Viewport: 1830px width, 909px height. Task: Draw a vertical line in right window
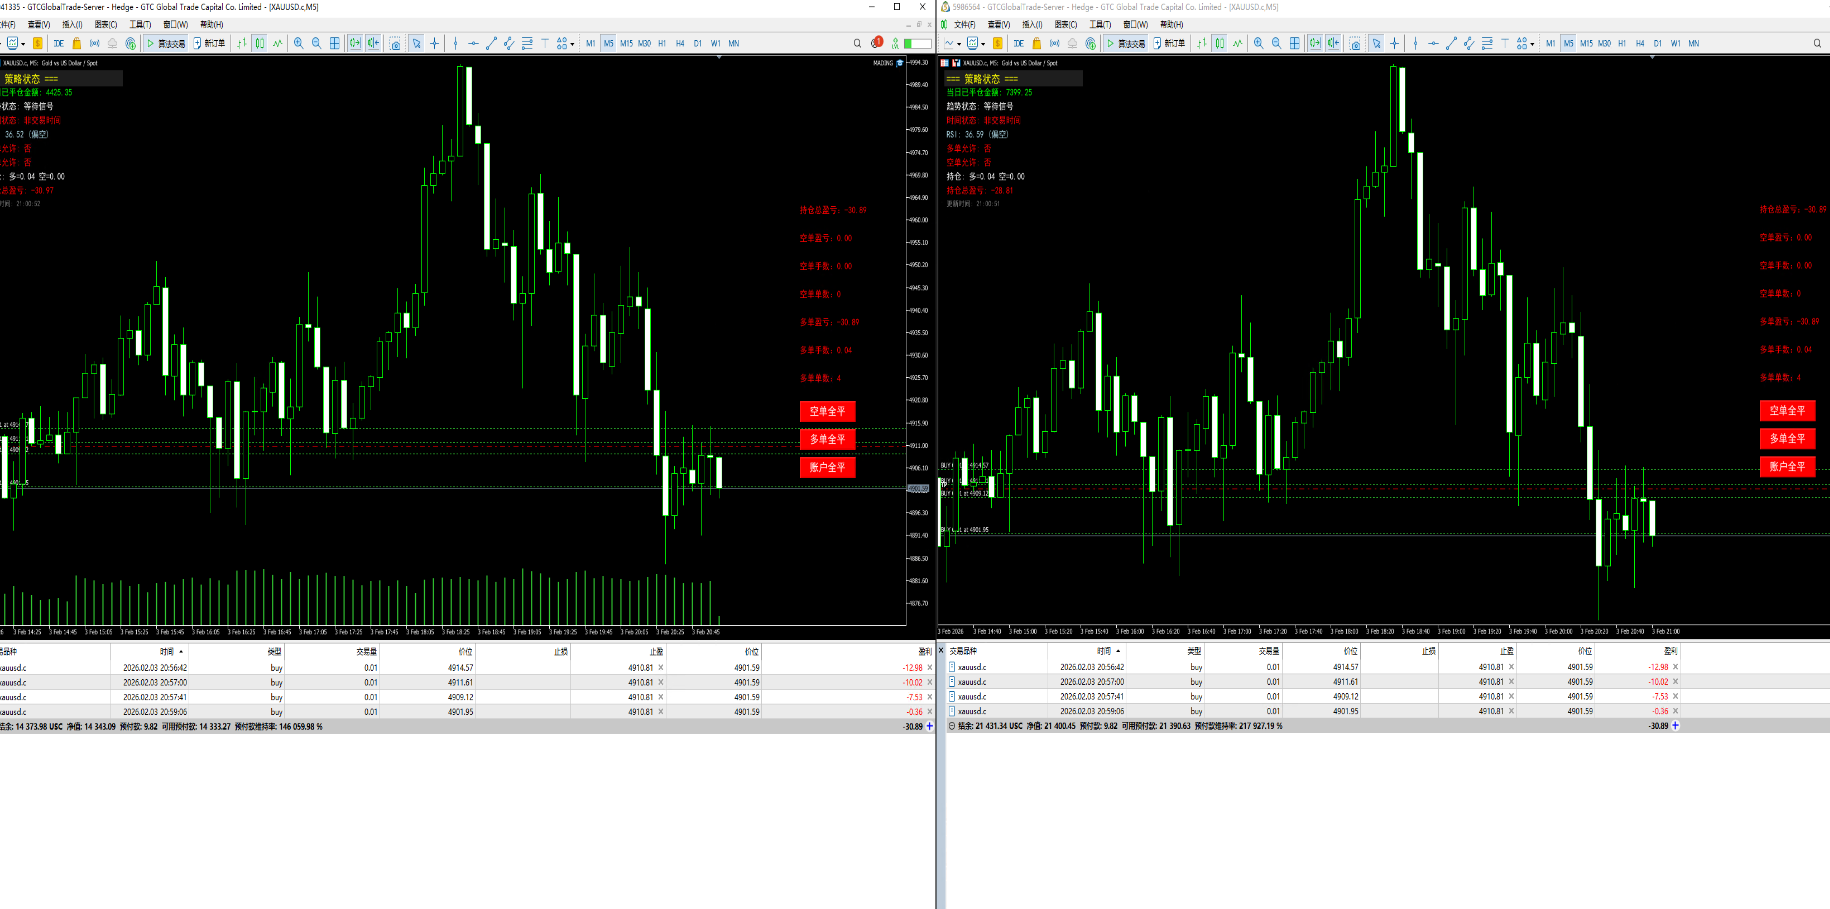(x=1415, y=43)
